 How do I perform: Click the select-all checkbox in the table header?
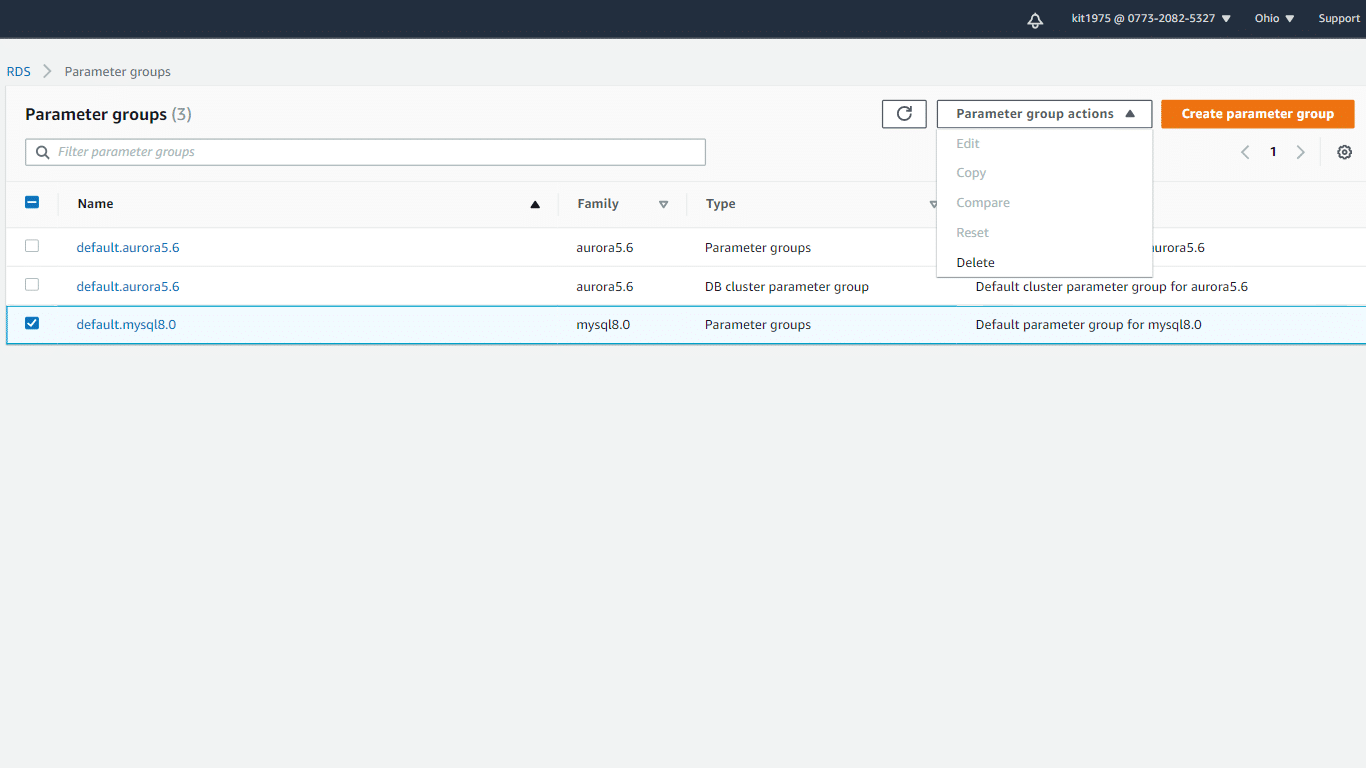[x=31, y=201]
